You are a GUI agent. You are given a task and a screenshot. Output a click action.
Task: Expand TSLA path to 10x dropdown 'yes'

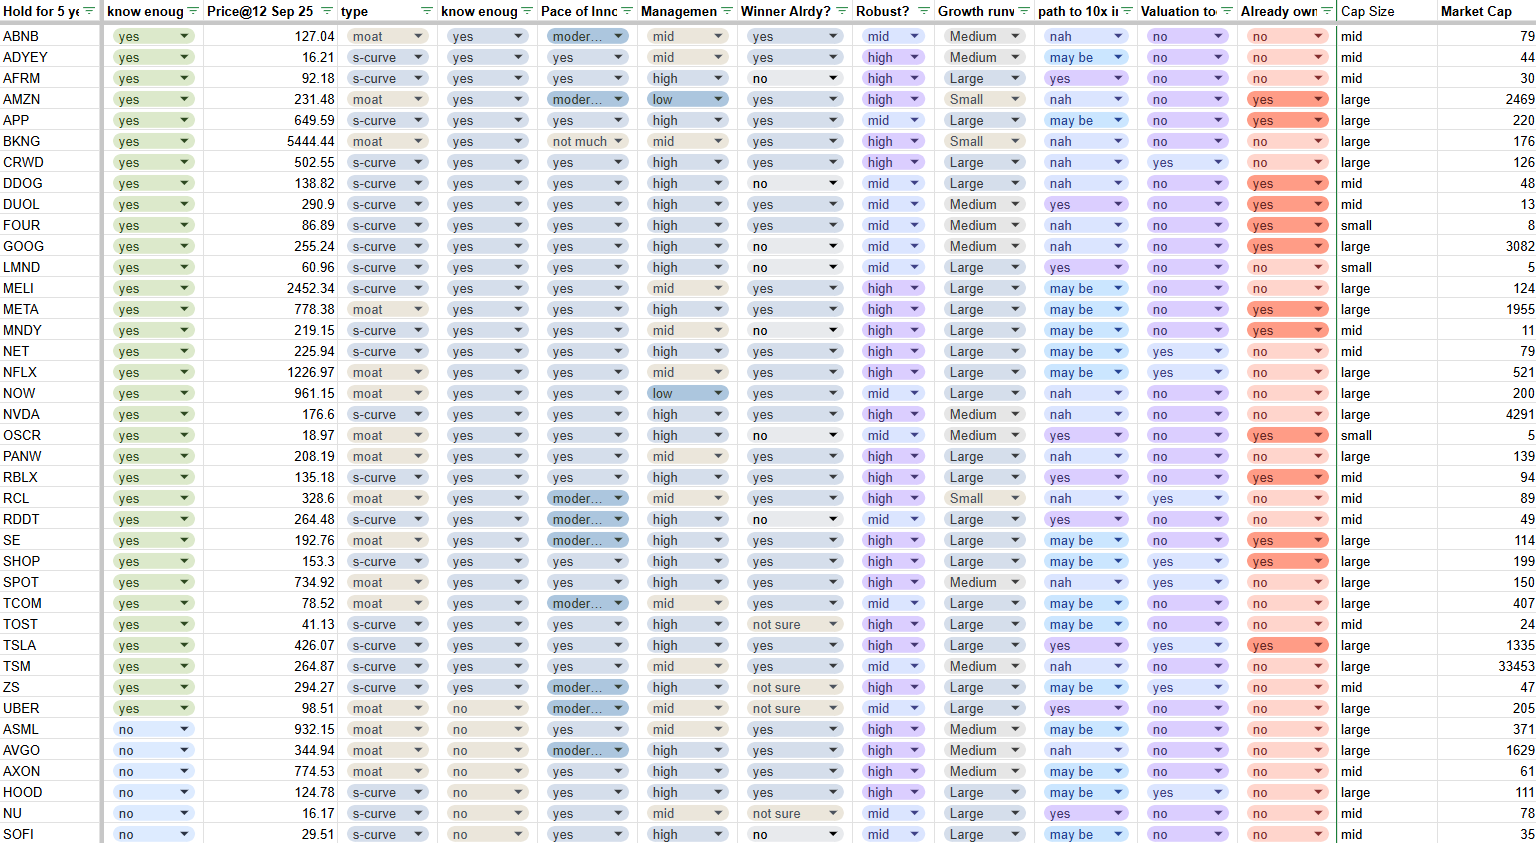(x=1118, y=645)
